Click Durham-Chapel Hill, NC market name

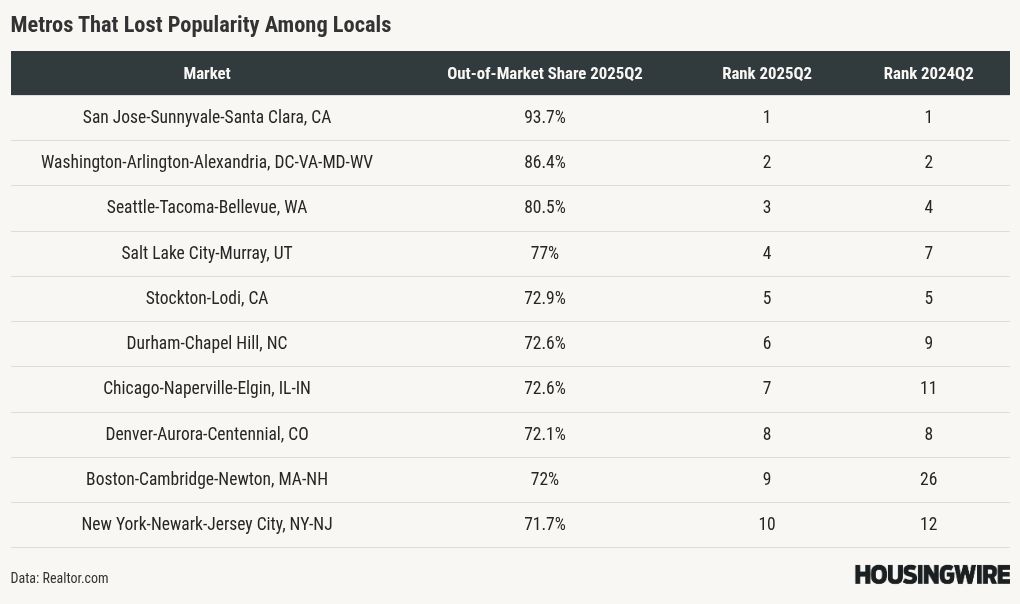[x=207, y=343]
